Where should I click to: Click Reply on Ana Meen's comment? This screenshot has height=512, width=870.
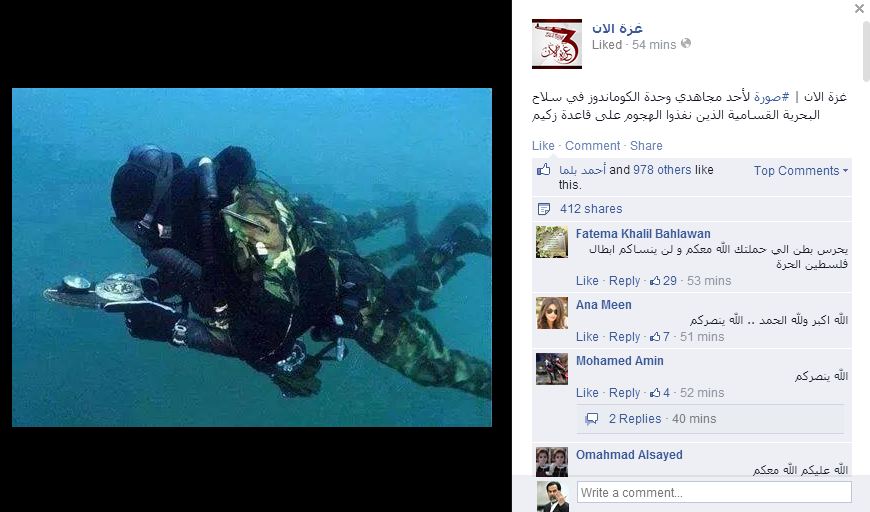pyautogui.click(x=624, y=337)
